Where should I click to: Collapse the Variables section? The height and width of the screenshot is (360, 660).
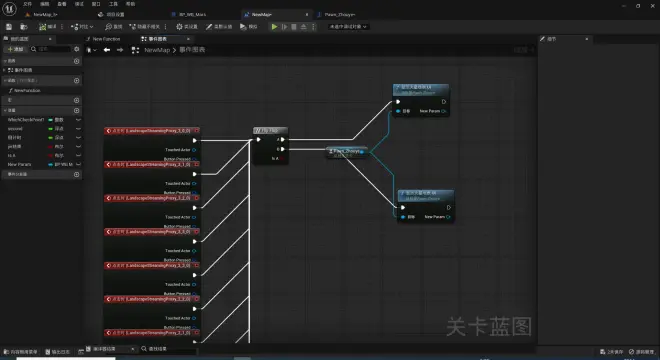(x=5, y=110)
